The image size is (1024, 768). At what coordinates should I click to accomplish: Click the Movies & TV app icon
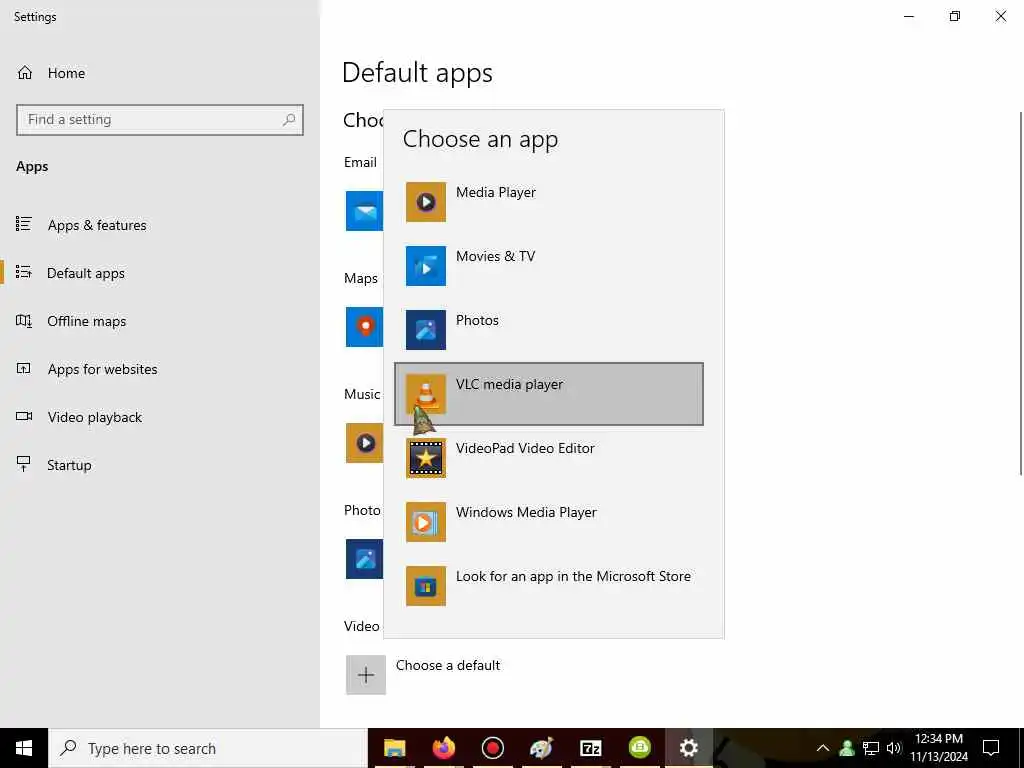point(426,266)
